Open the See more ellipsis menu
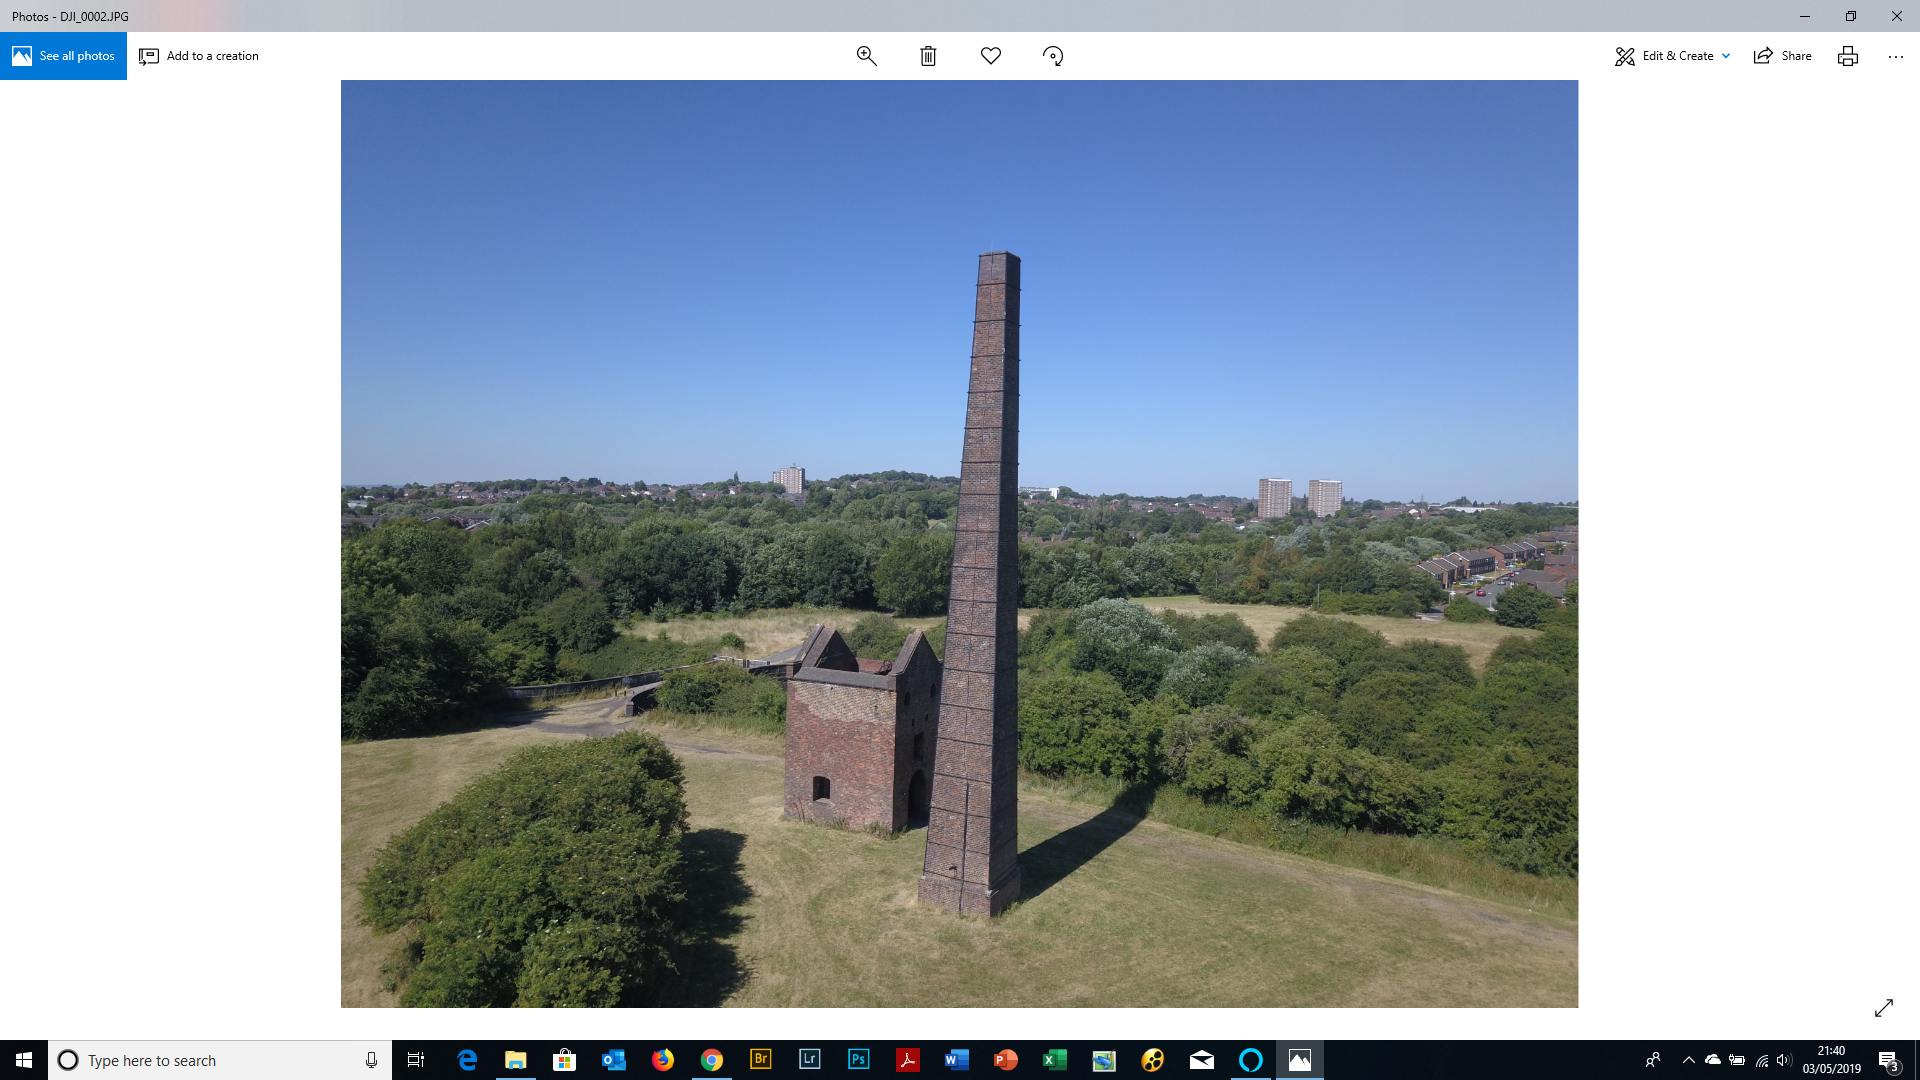 coord(1896,57)
